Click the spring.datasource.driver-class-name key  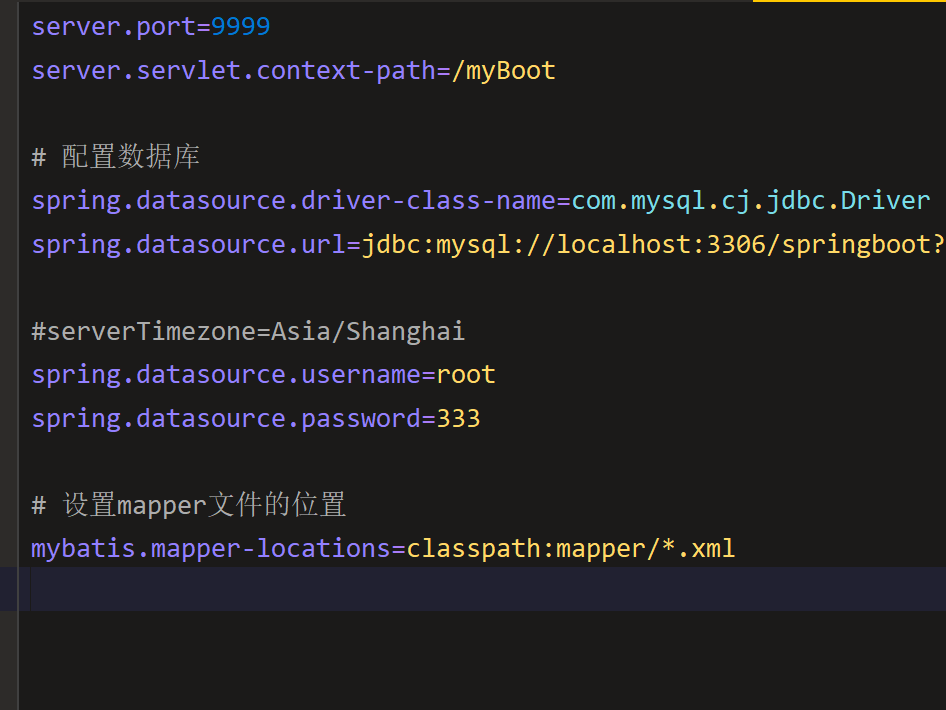(293, 201)
